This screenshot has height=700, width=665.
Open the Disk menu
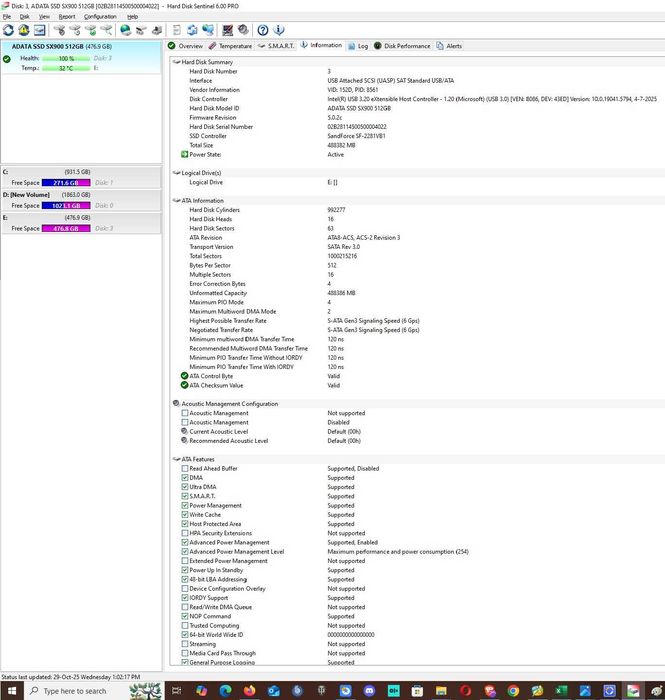(25, 17)
